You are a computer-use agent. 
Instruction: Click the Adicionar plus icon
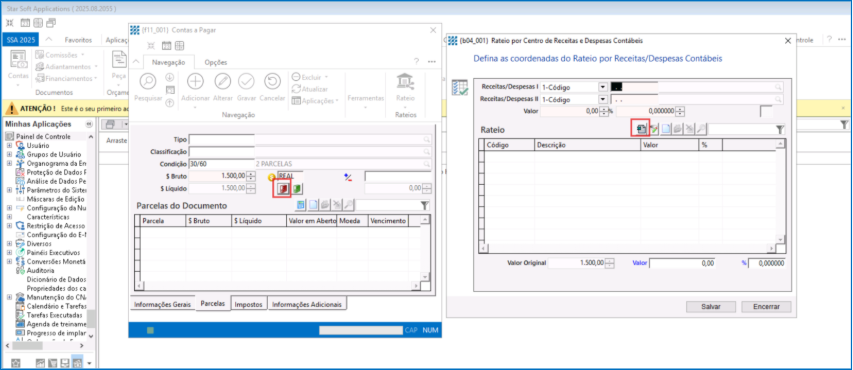pyautogui.click(x=195, y=82)
